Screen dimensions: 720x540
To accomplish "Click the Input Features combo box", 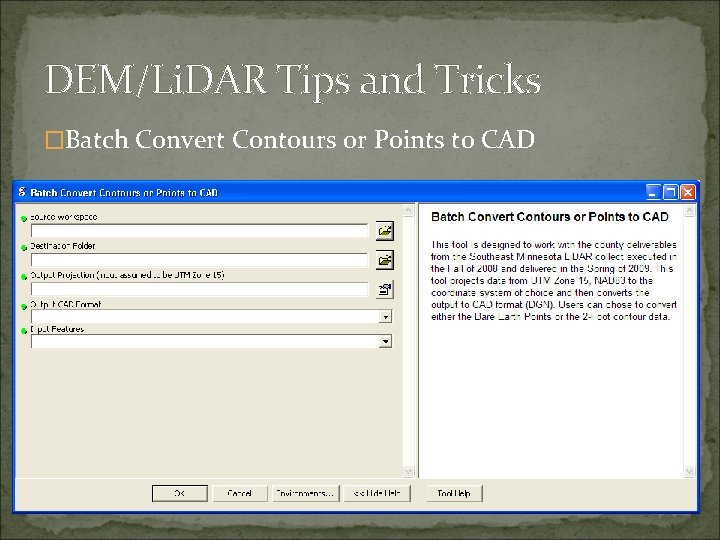I will [x=211, y=341].
